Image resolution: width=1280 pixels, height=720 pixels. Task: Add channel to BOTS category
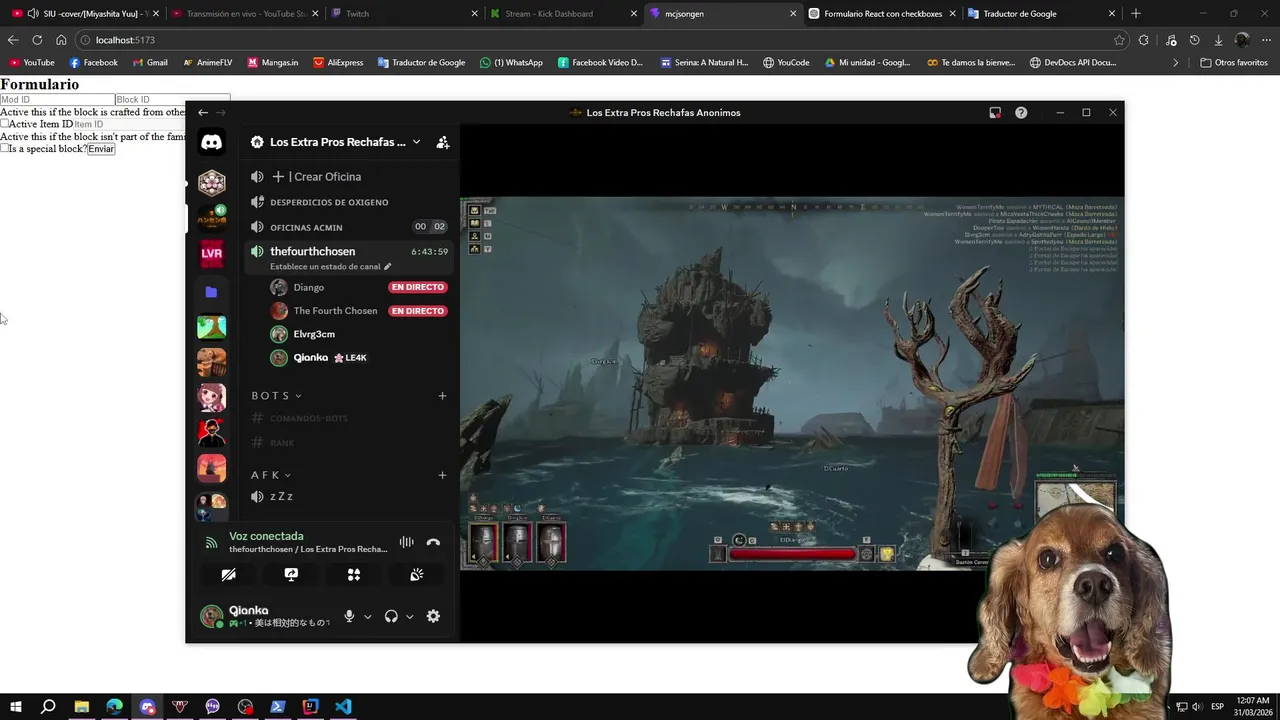click(442, 396)
